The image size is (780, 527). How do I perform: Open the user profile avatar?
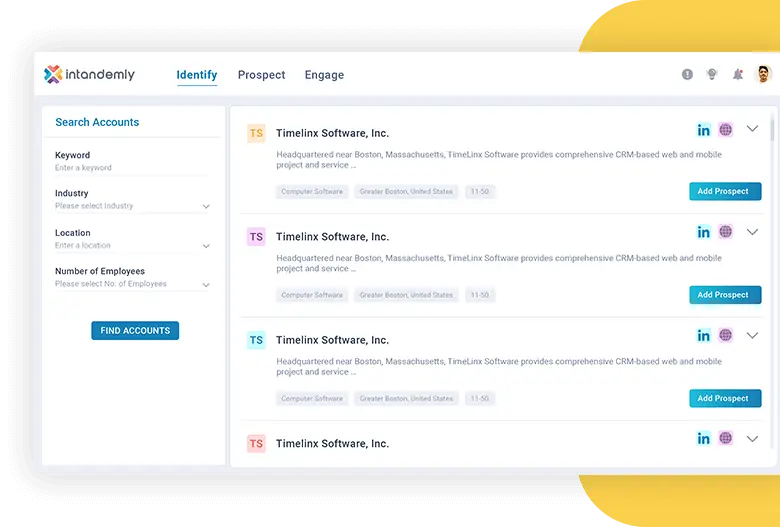tap(763, 74)
